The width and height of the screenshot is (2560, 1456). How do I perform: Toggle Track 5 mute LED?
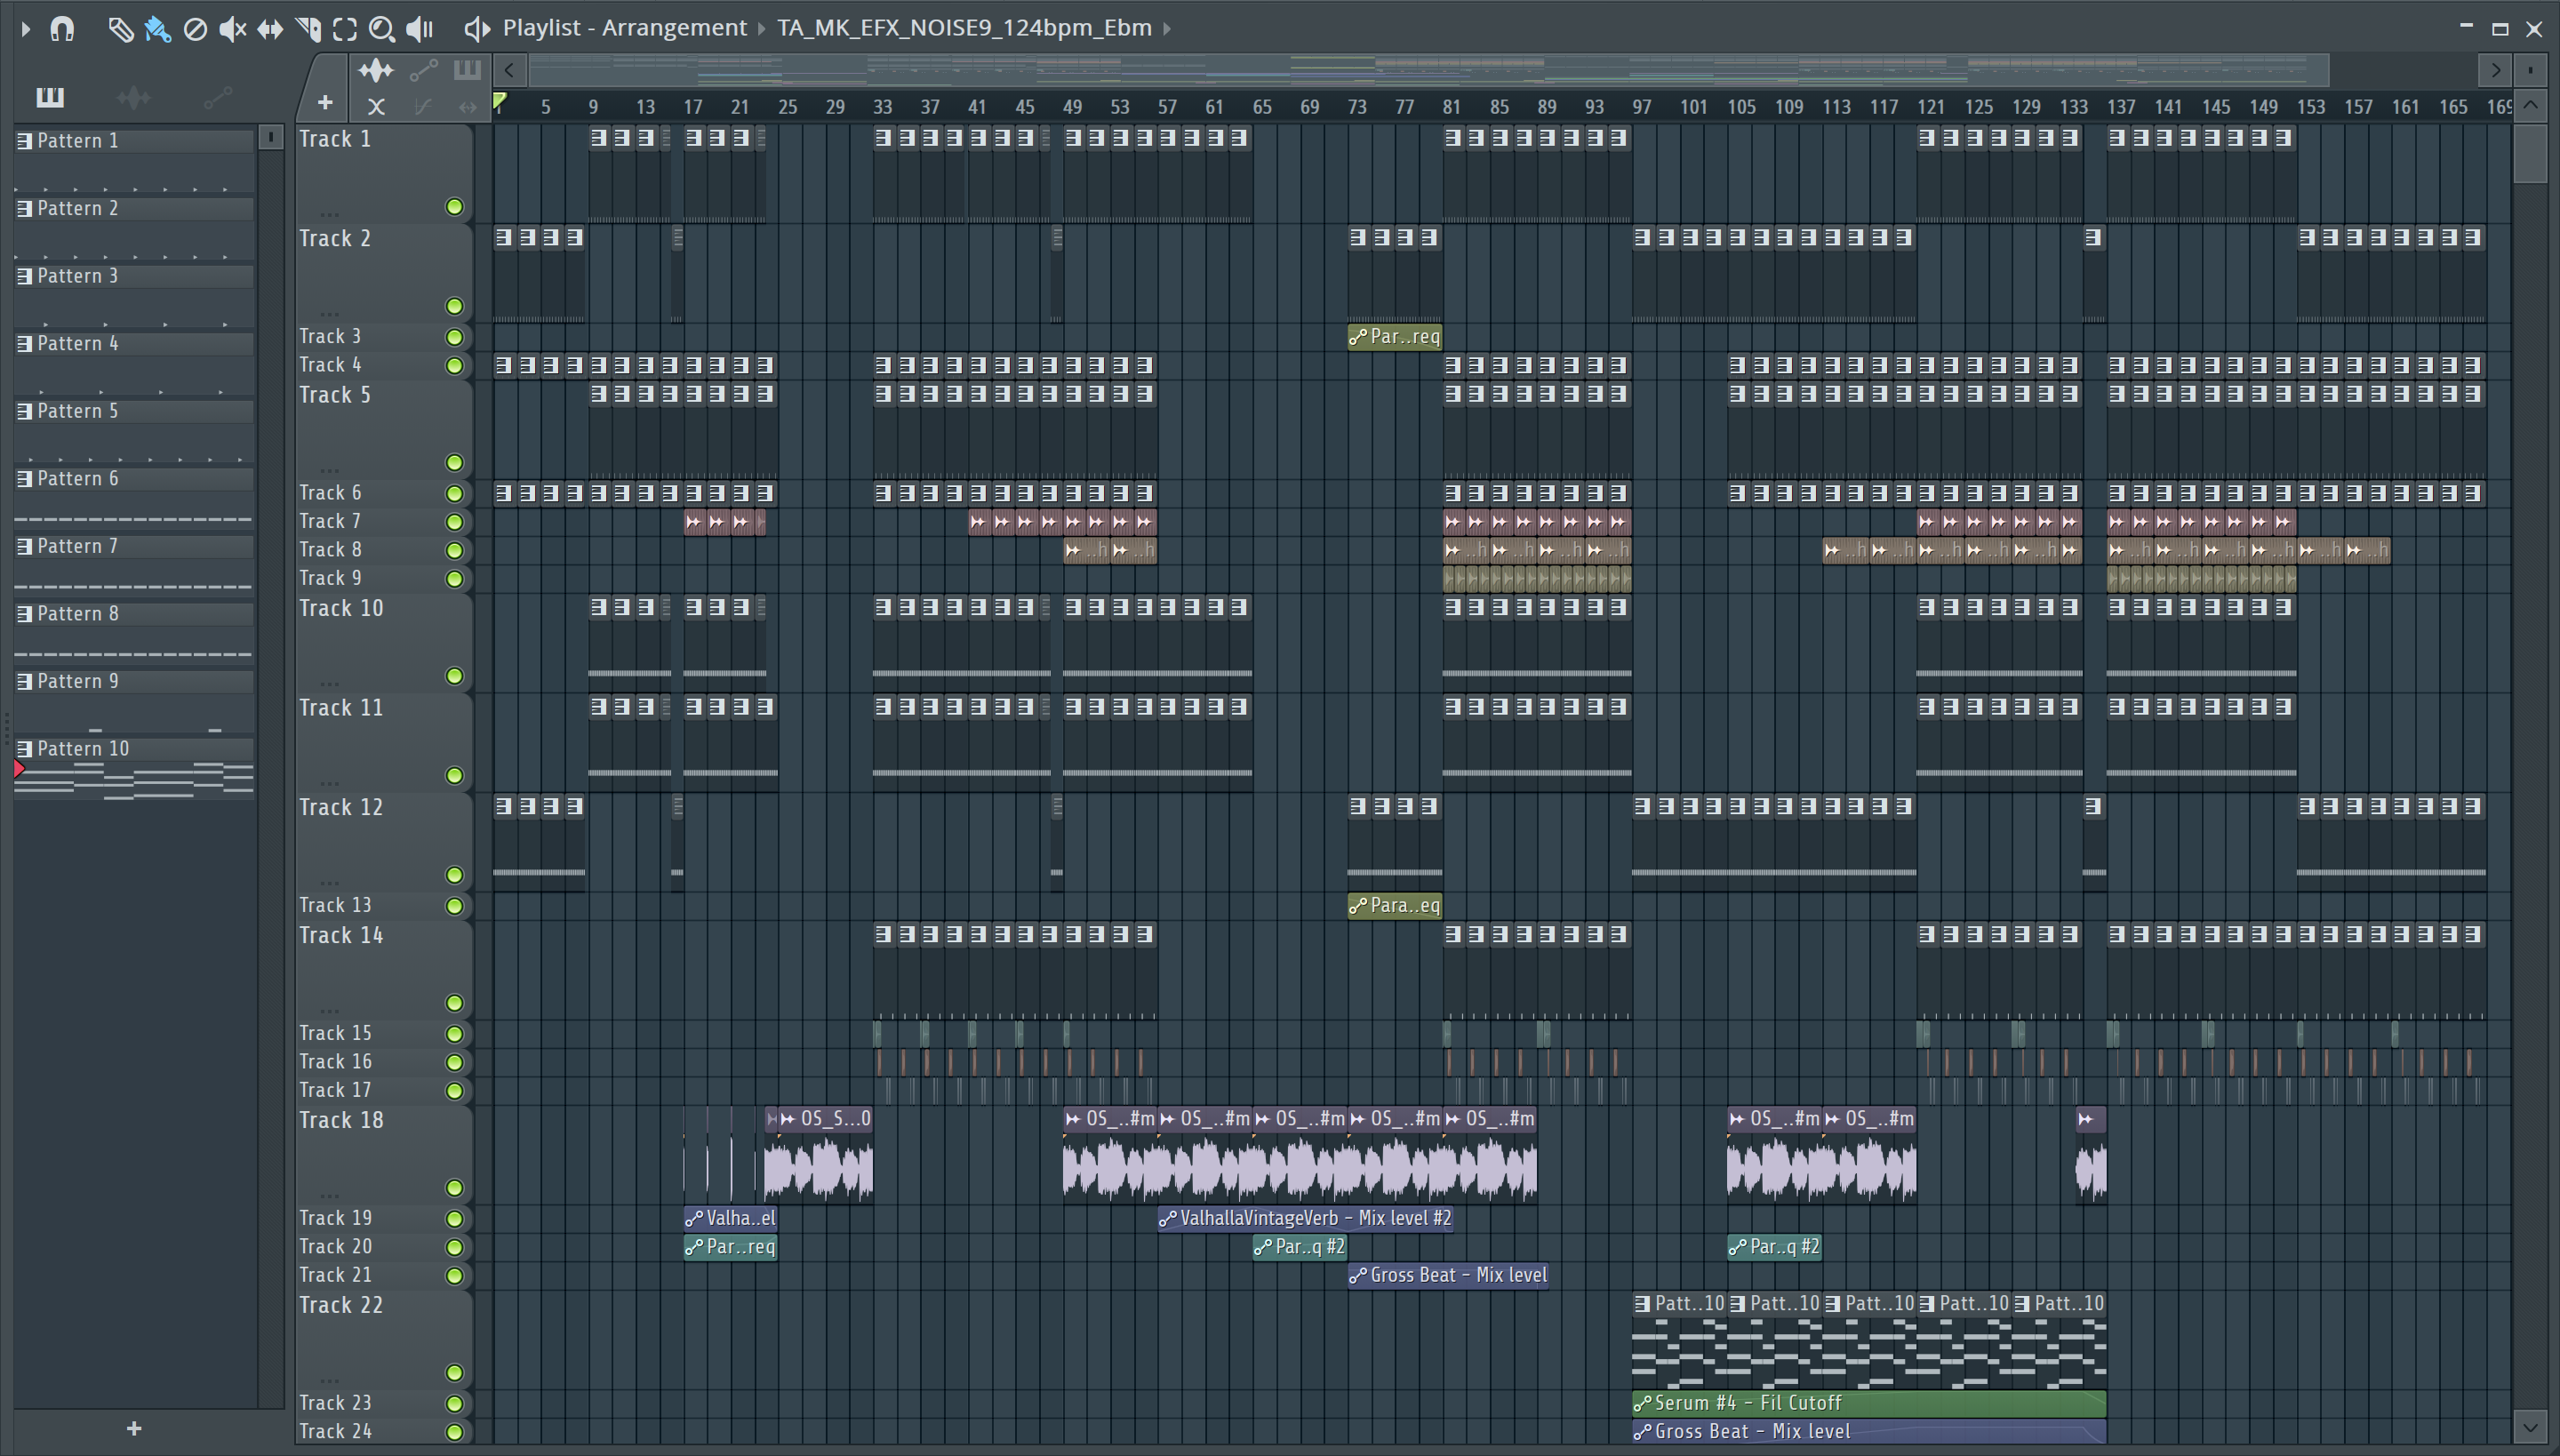click(x=454, y=462)
